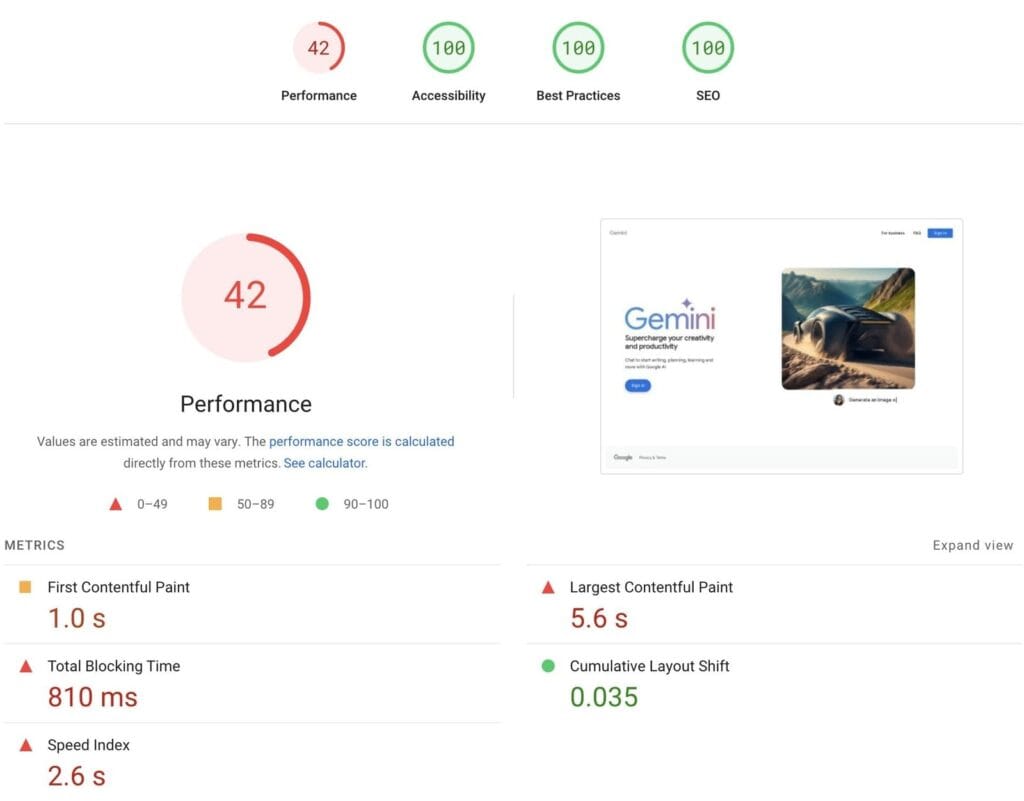Click the METRICS section heading
The image size is (1024, 801).
pos(35,545)
